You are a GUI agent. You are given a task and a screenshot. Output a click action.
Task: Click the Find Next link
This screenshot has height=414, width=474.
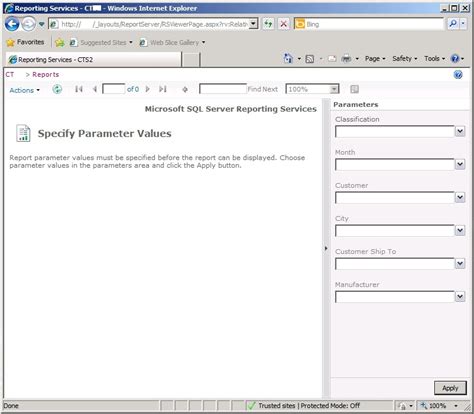pos(263,89)
